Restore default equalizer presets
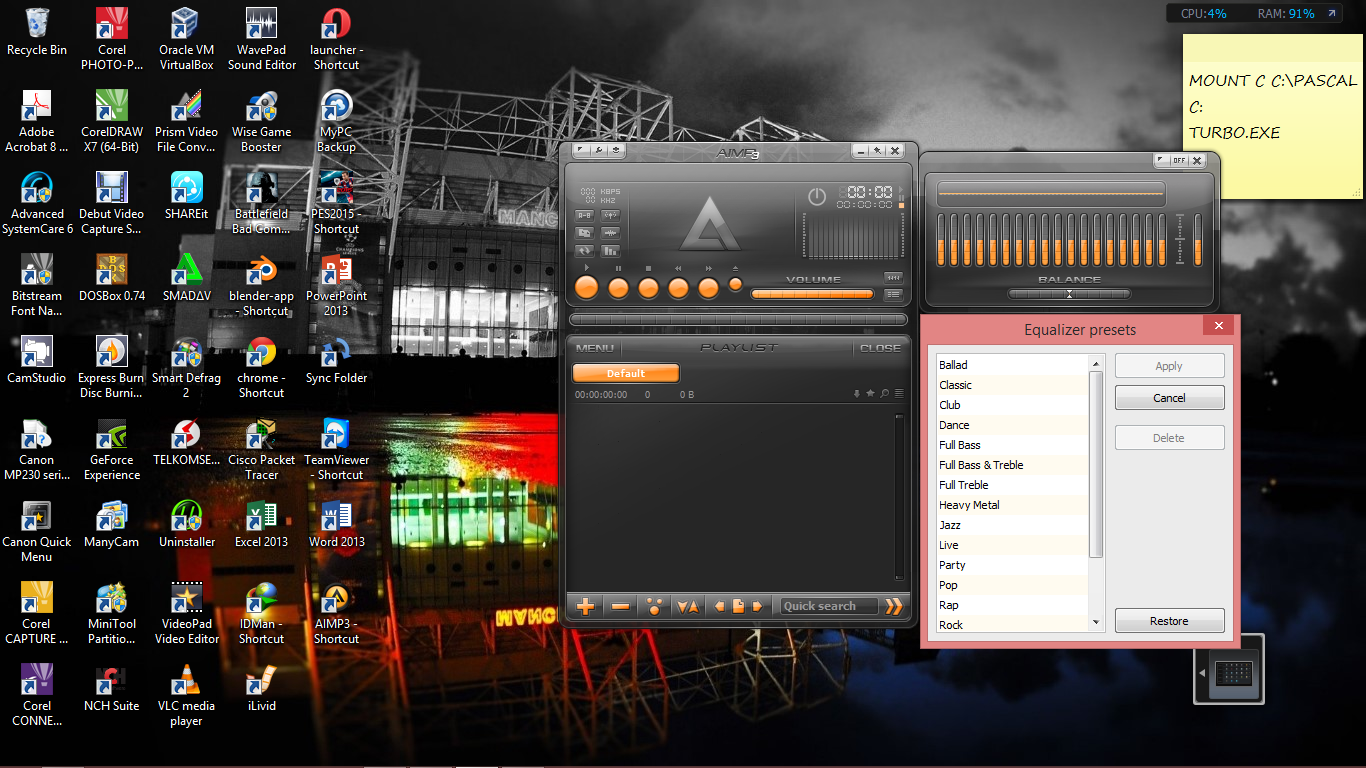 tap(1169, 620)
